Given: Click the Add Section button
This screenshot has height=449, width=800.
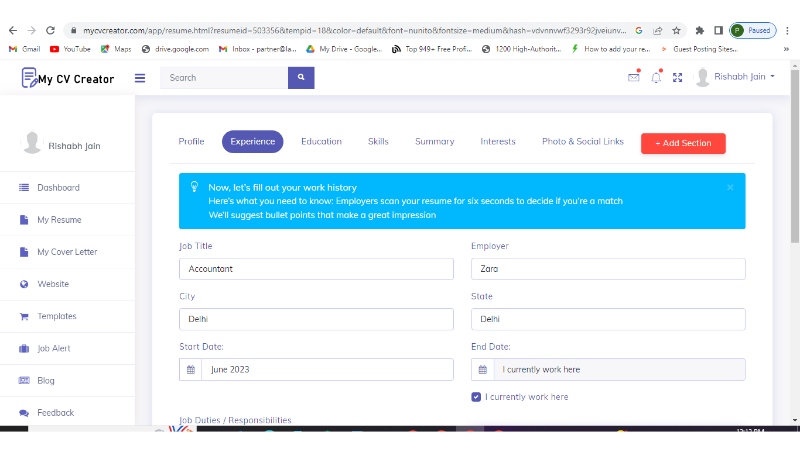Looking at the screenshot, I should tap(683, 143).
